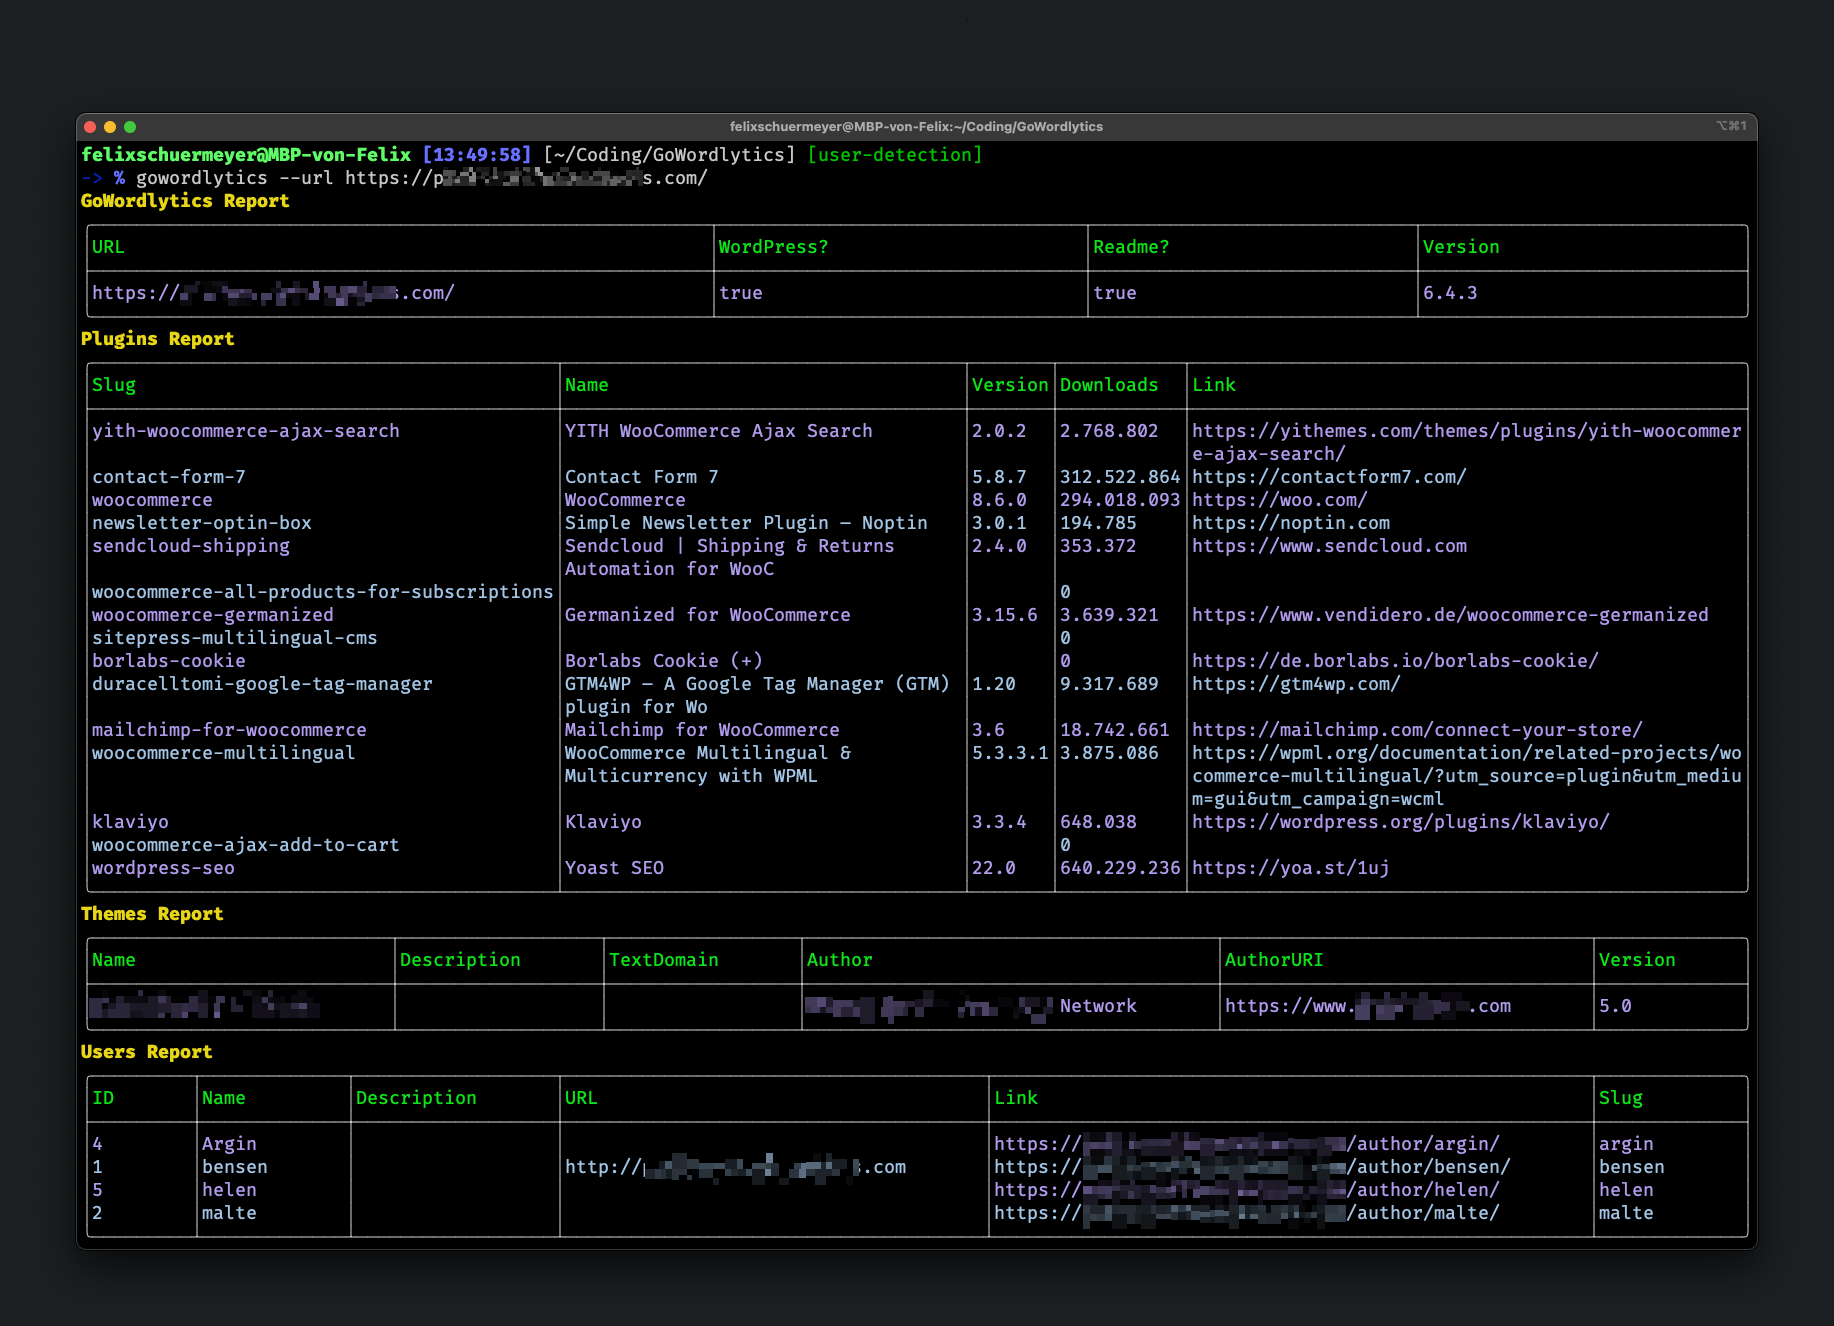Click the terminal window title text
The height and width of the screenshot is (1326, 1834).
[x=916, y=127]
